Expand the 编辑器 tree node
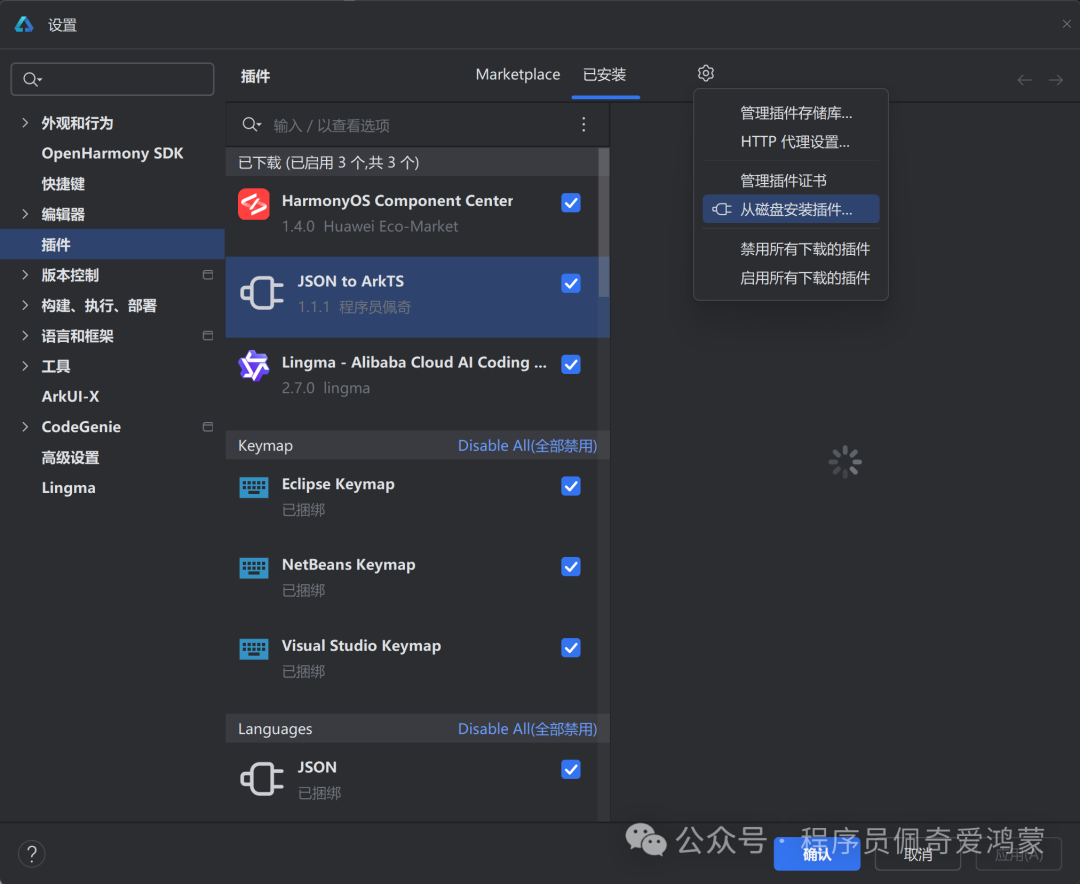Viewport: 1080px width, 884px height. (25, 214)
